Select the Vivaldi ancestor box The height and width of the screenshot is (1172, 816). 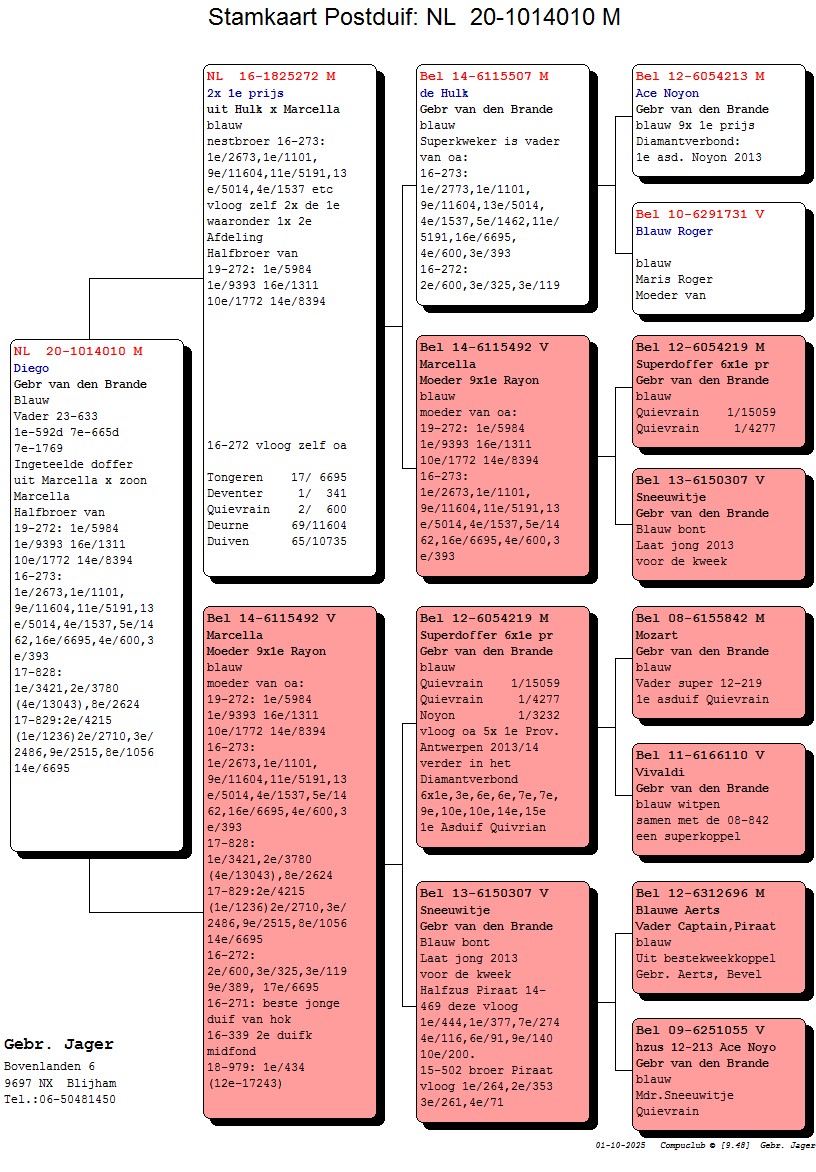pos(718,797)
